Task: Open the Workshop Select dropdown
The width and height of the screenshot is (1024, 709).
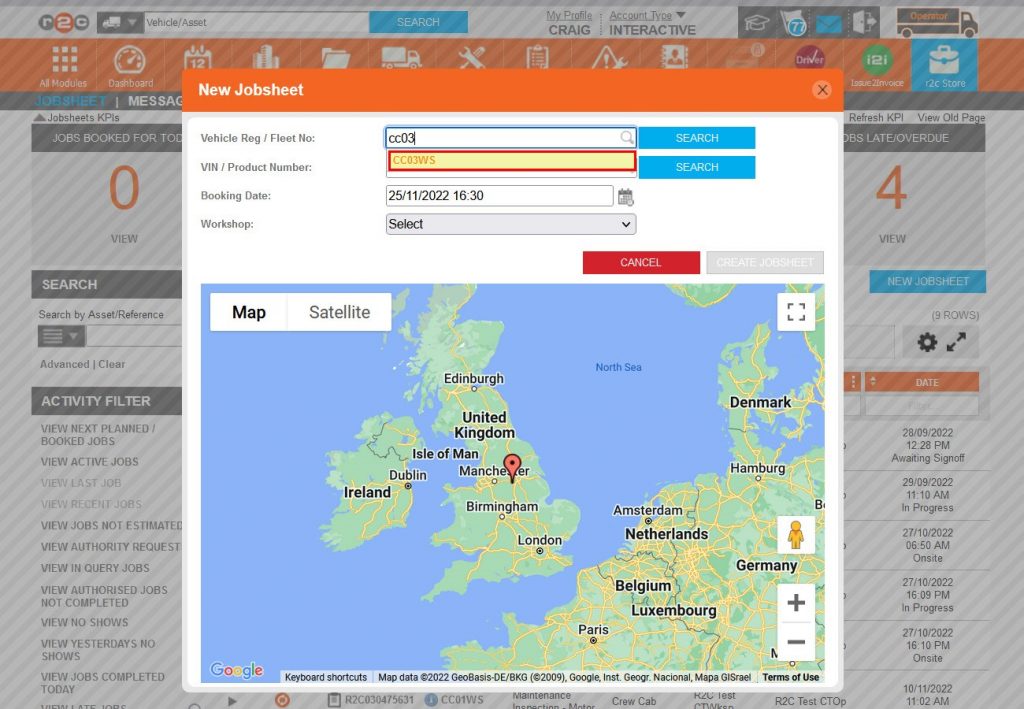Action: [x=510, y=224]
